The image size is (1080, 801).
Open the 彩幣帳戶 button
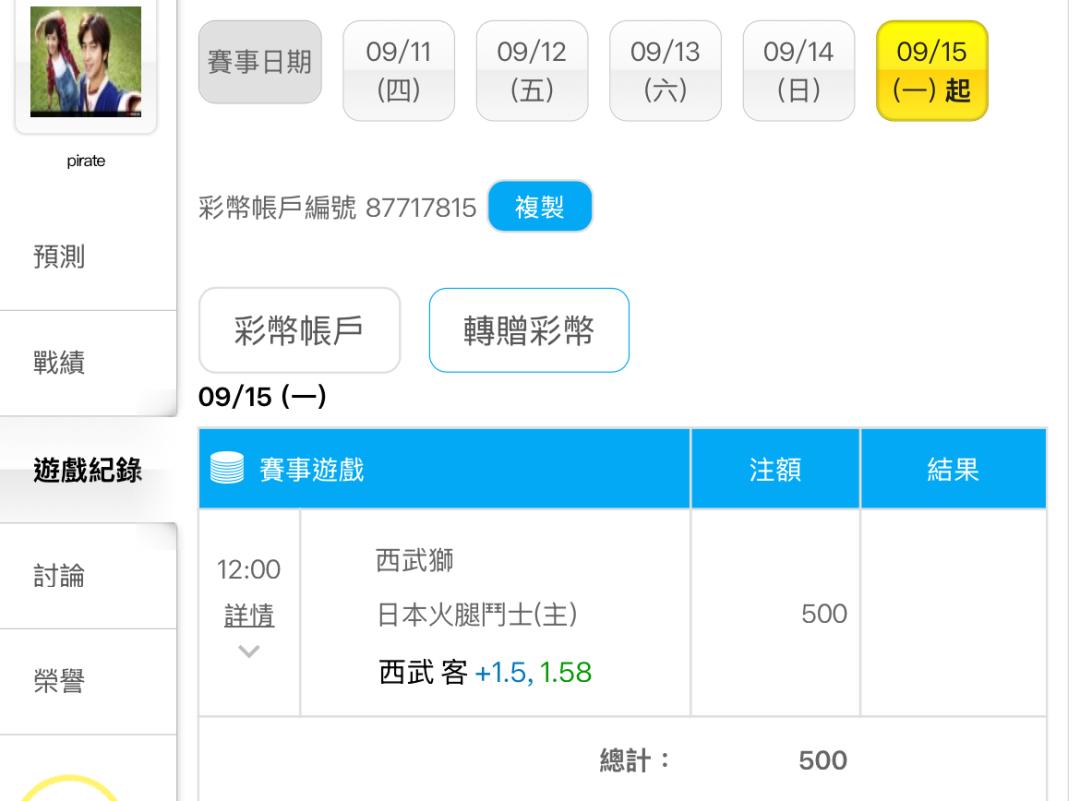coord(300,331)
